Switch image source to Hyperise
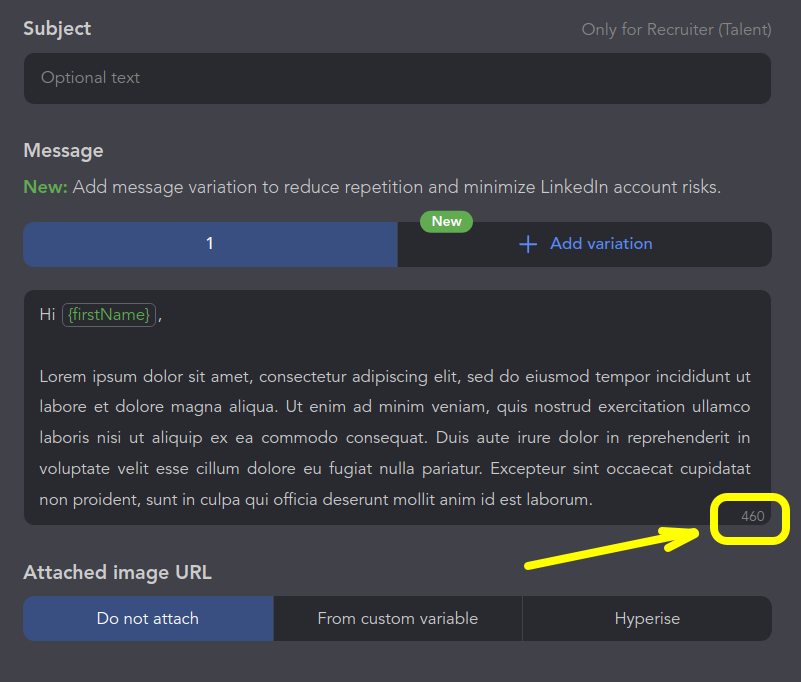 647,618
